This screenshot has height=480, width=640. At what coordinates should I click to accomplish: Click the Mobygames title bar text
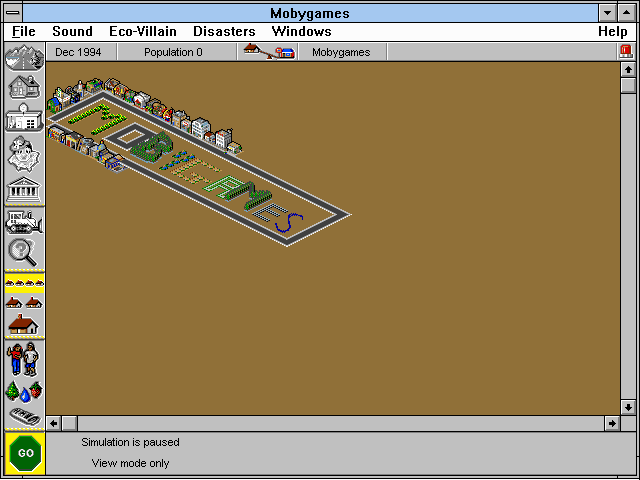click(310, 13)
